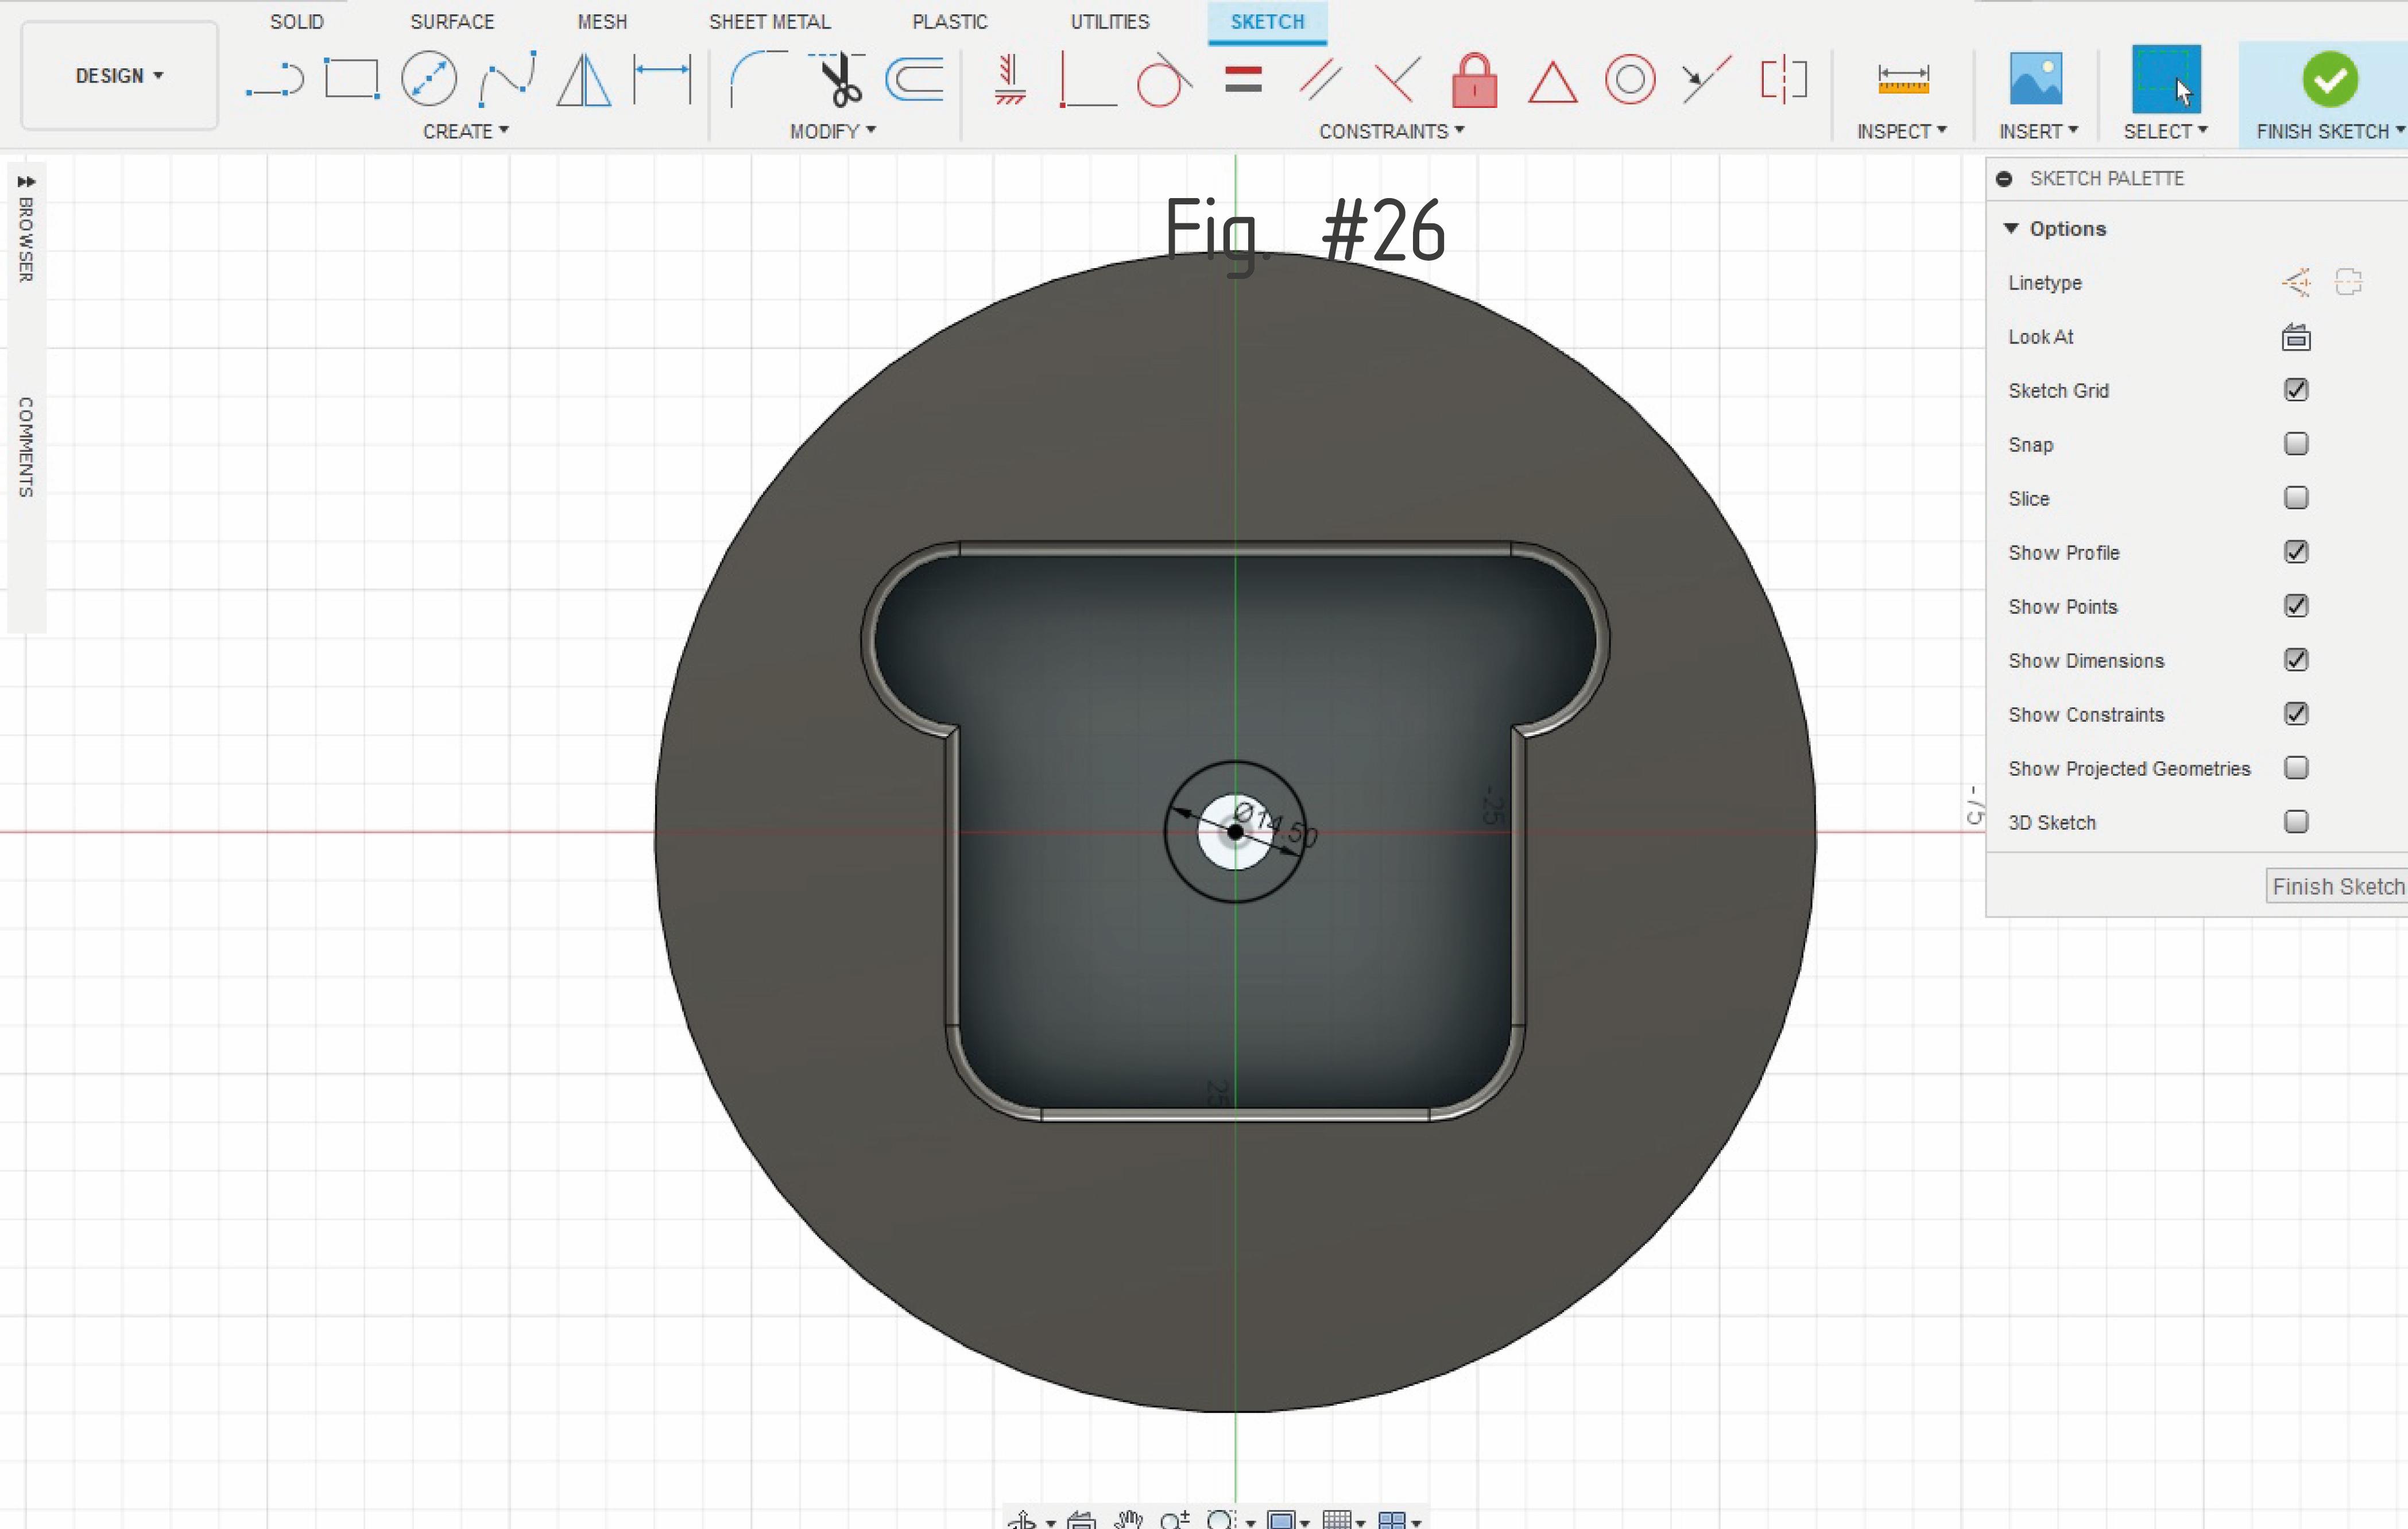This screenshot has width=2408, height=1529.
Task: Open the Insert image icon
Action: pos(2036,79)
